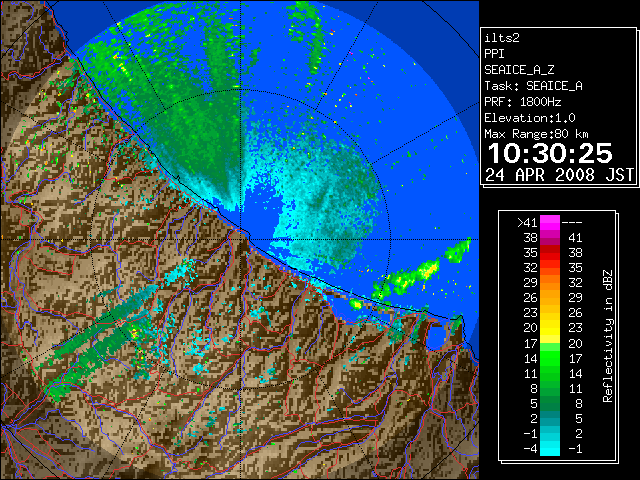
Task: Click the "Max Range:80 km" line
Action: [536, 134]
